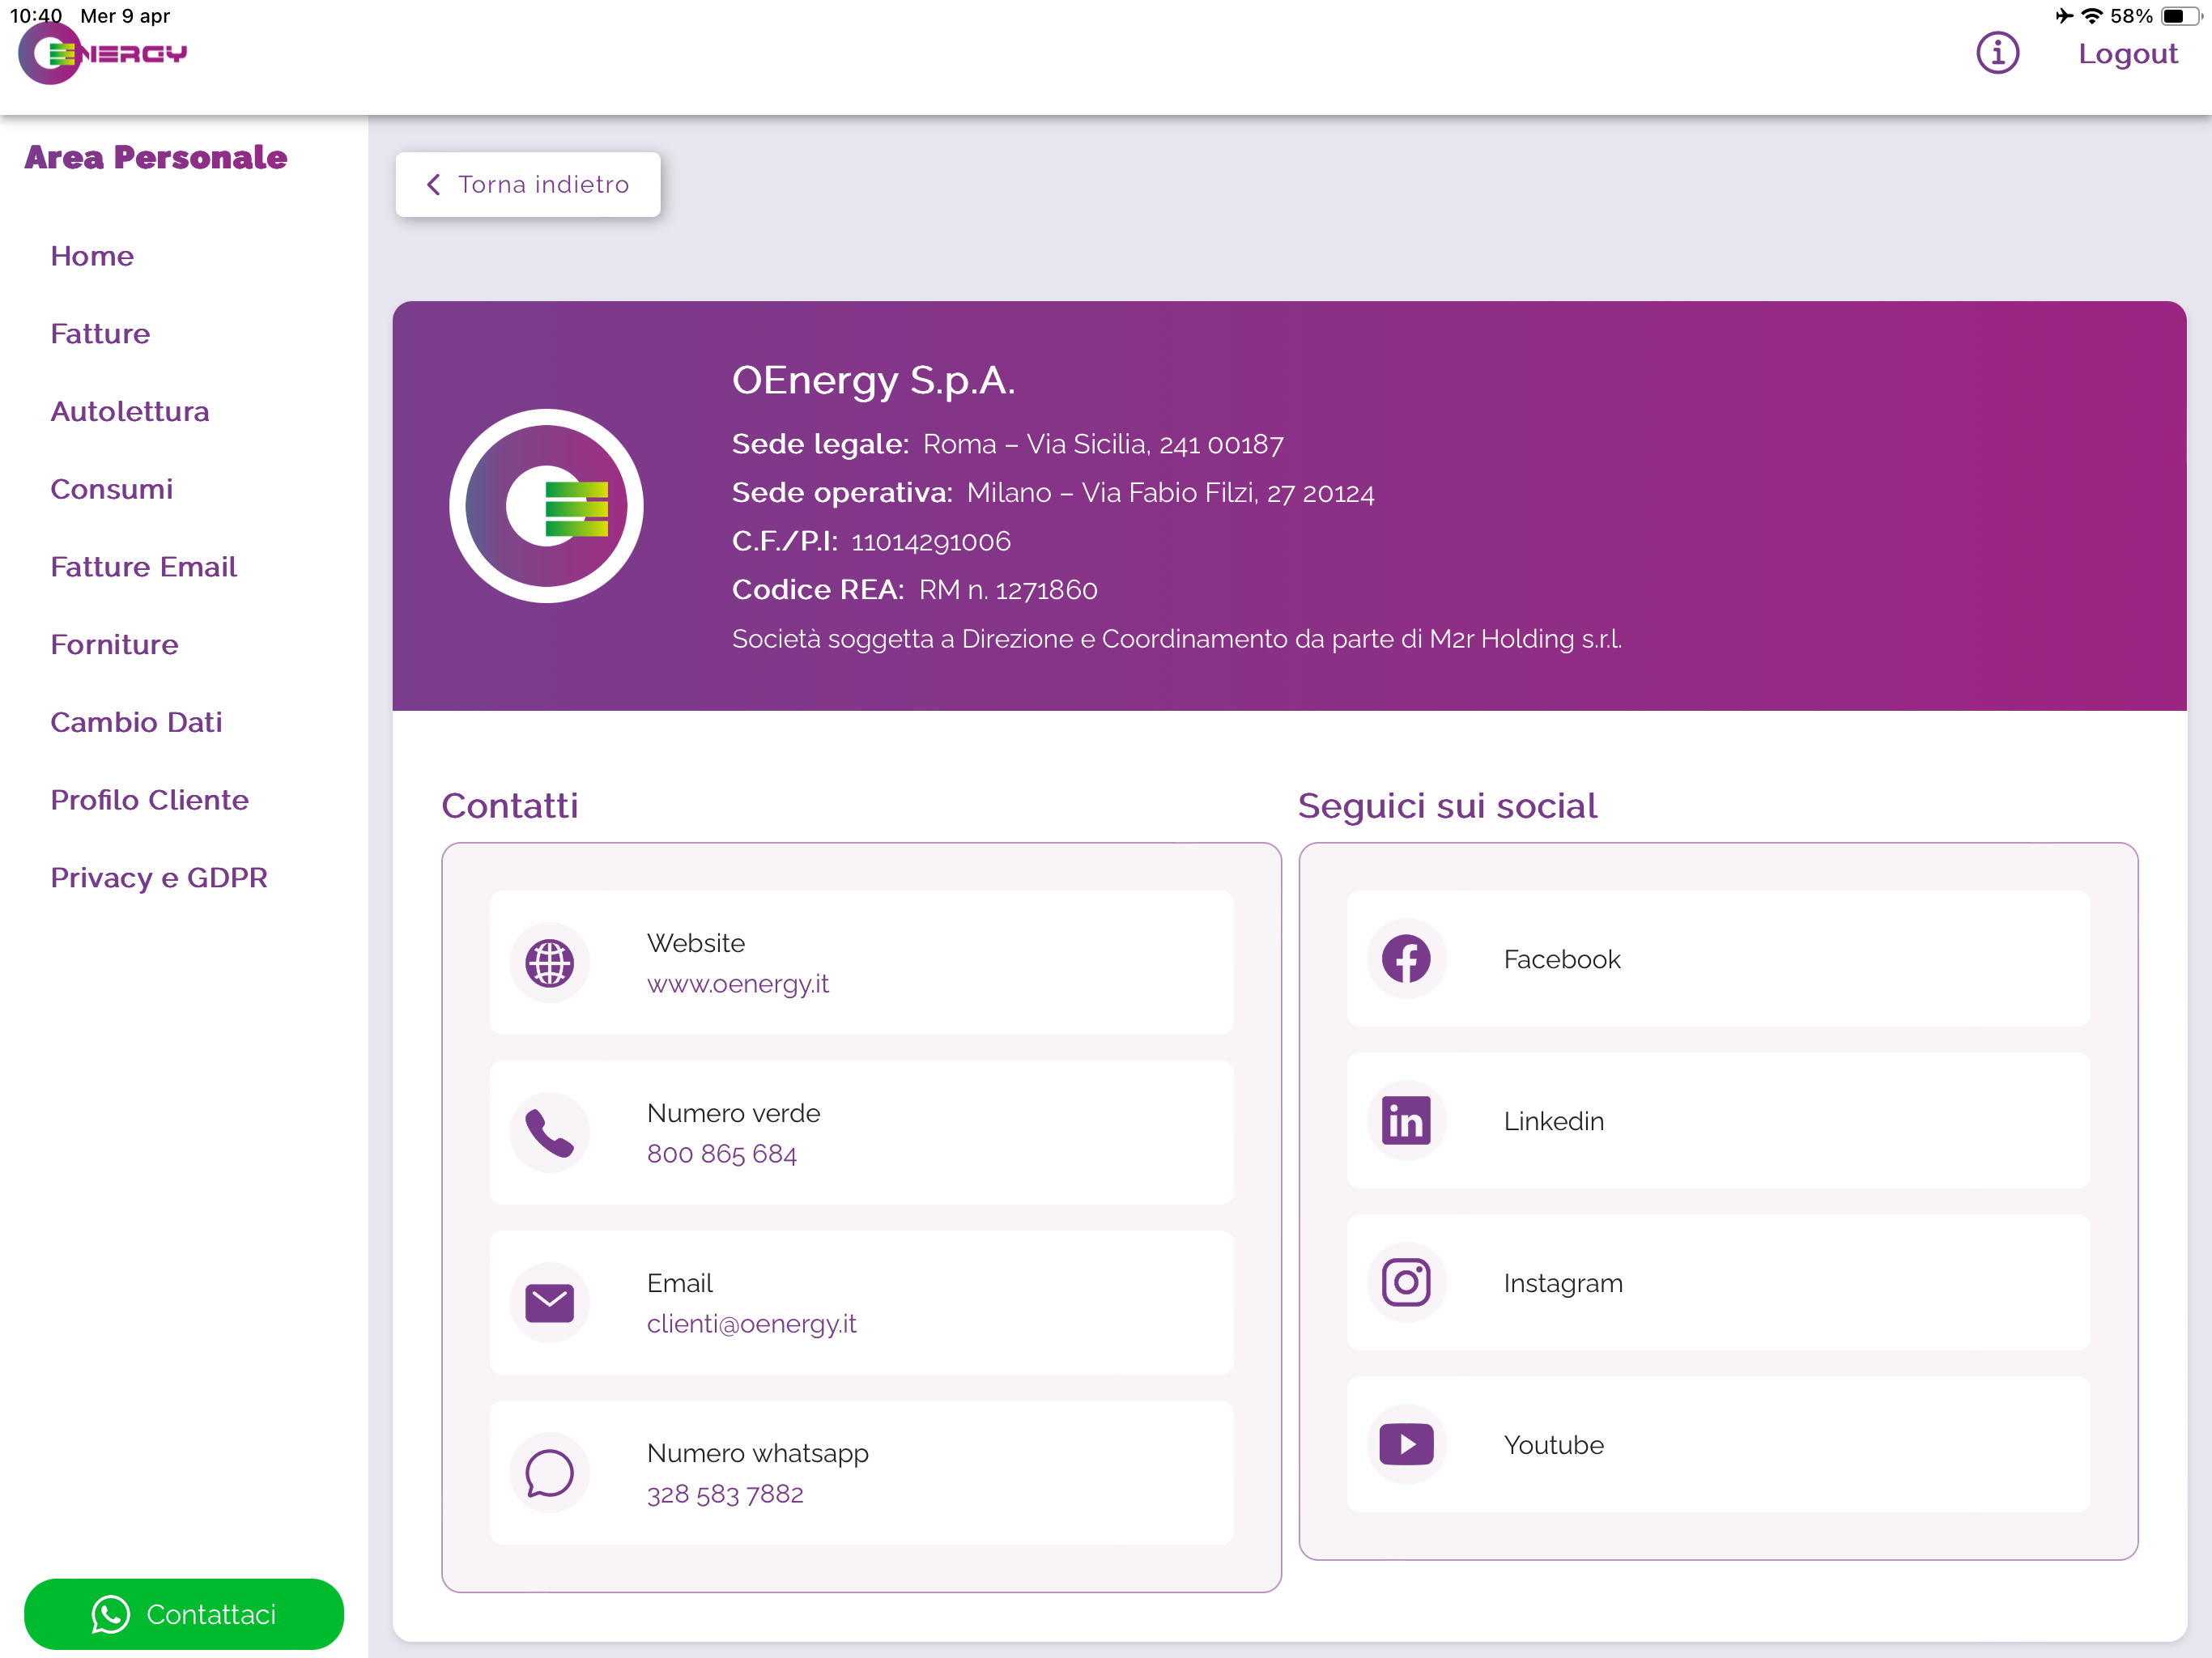Click the Contatti section heading
2212x1658 pixels.
[510, 806]
